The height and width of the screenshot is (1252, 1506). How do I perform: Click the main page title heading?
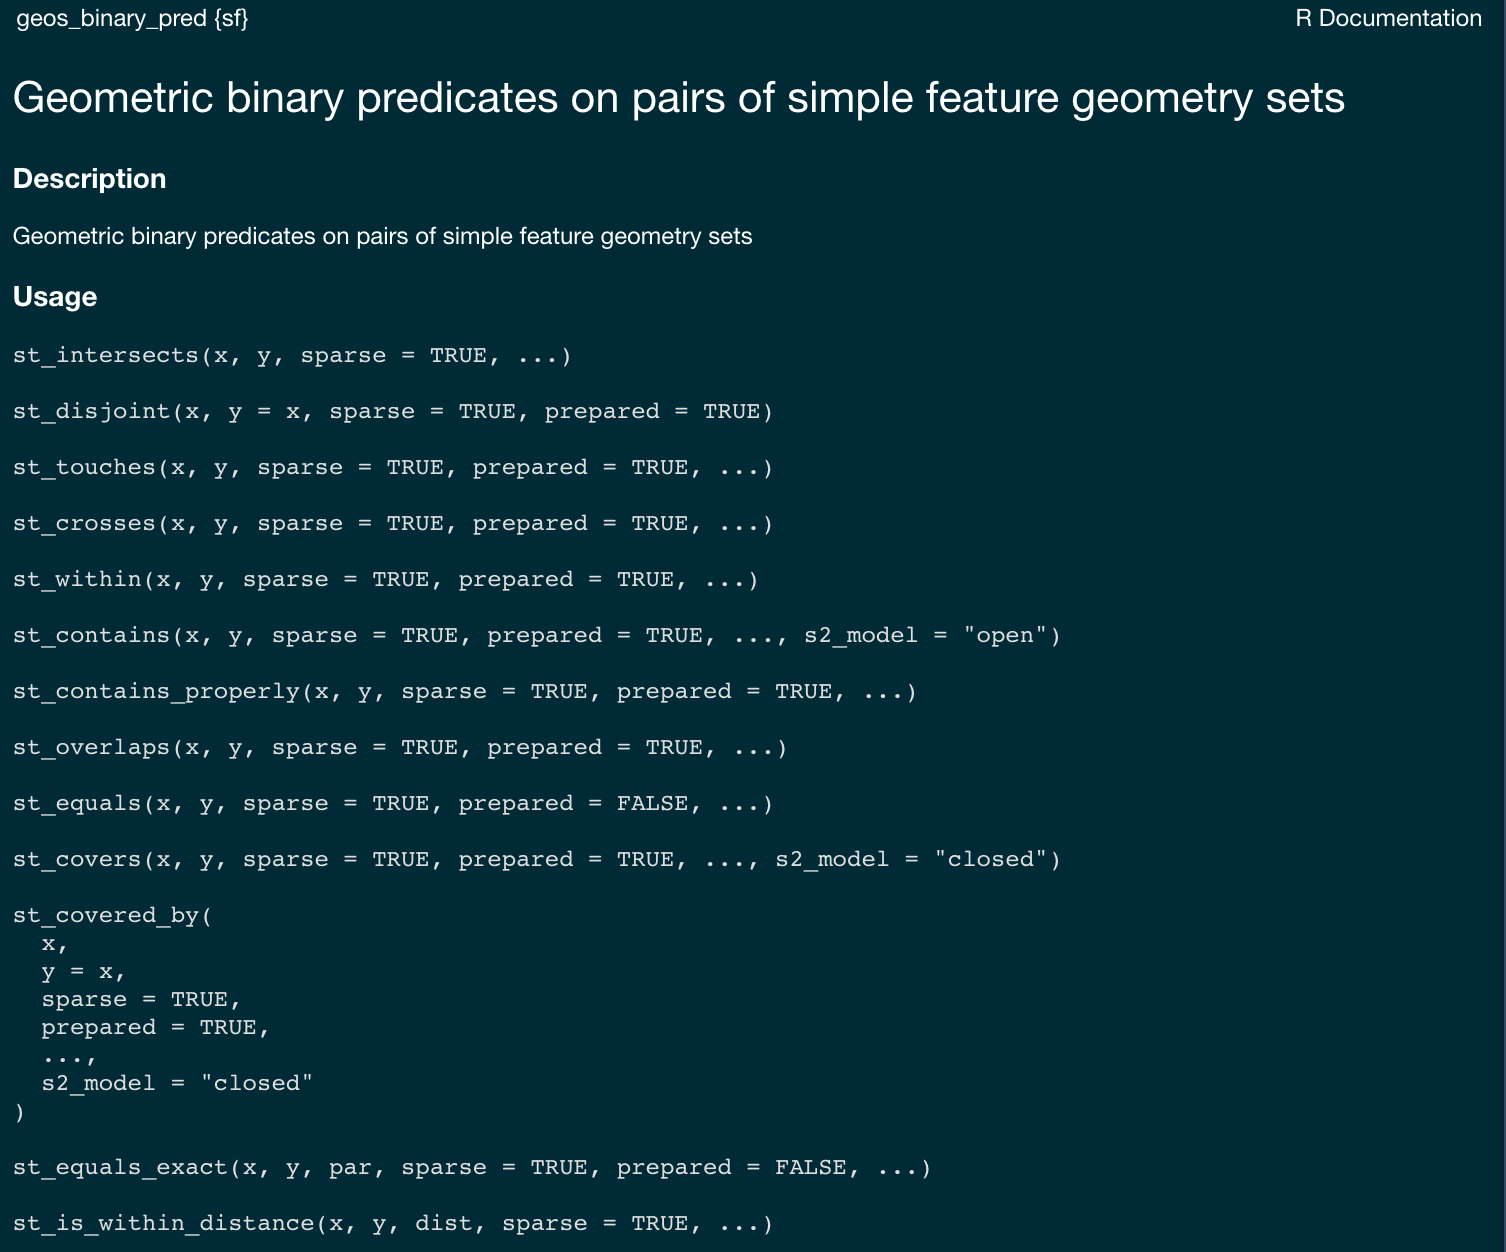678,98
